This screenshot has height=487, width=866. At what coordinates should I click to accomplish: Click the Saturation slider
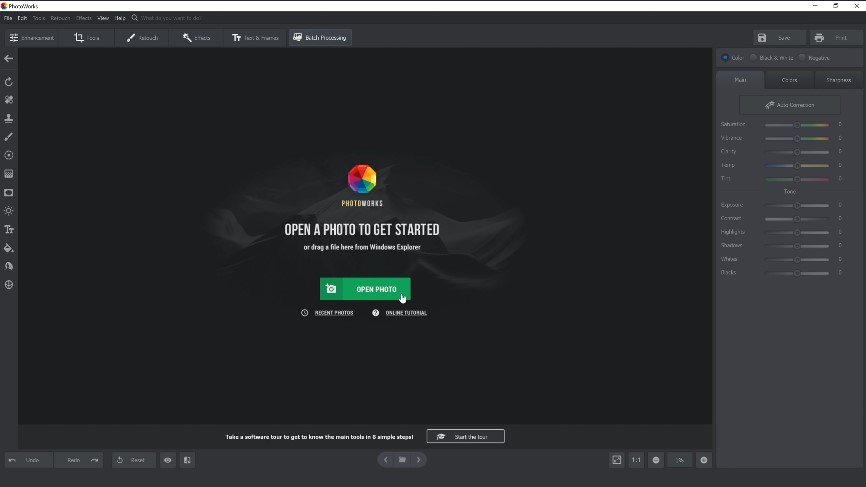[797, 125]
